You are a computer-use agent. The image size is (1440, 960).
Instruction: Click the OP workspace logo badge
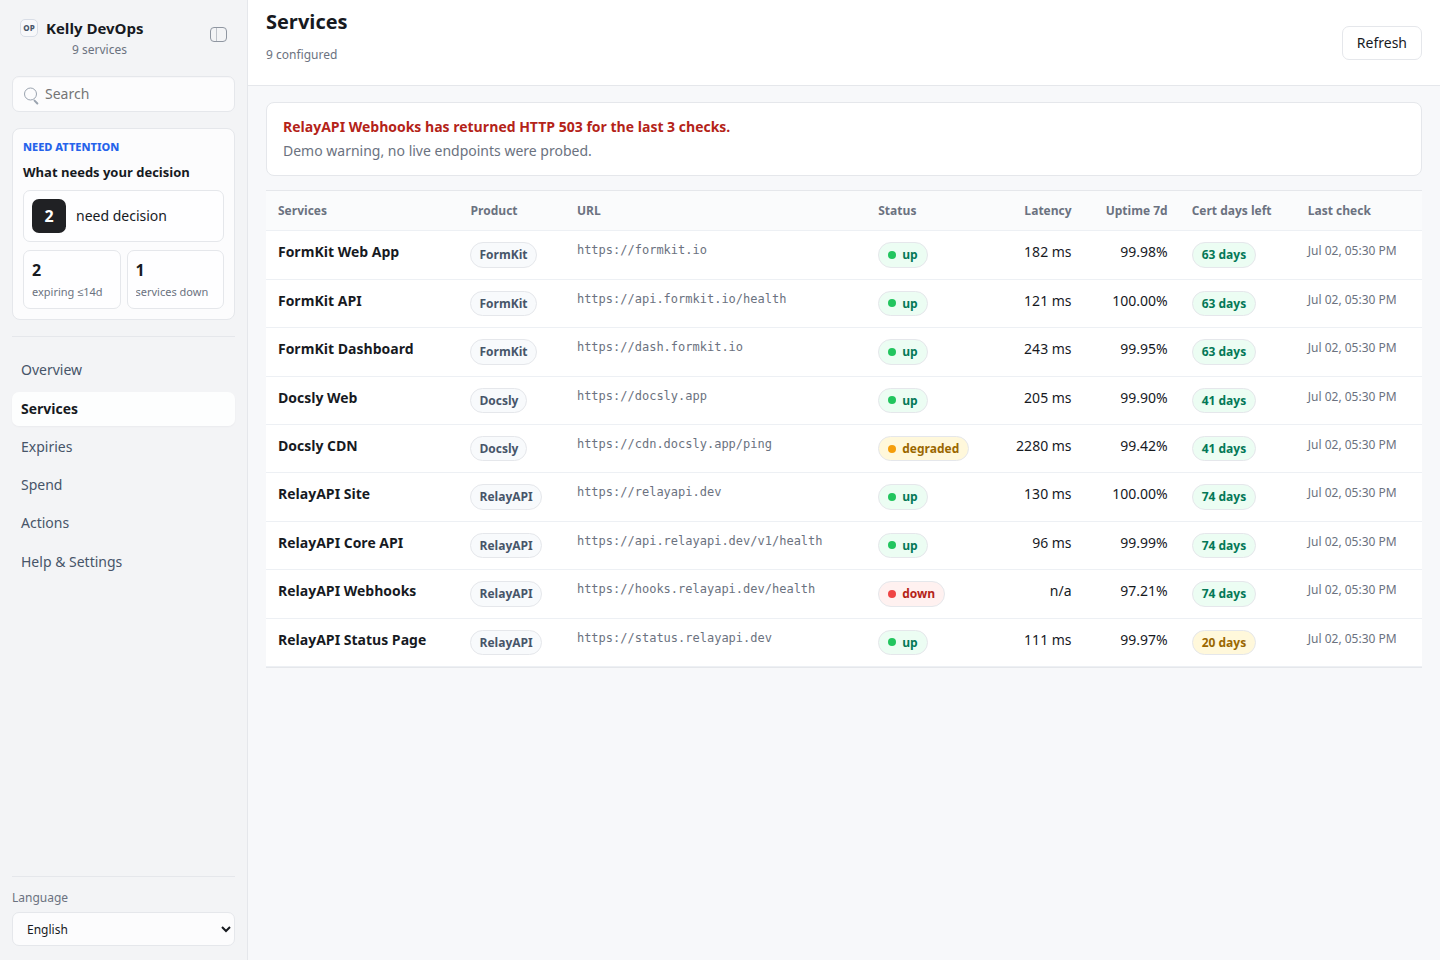click(29, 28)
